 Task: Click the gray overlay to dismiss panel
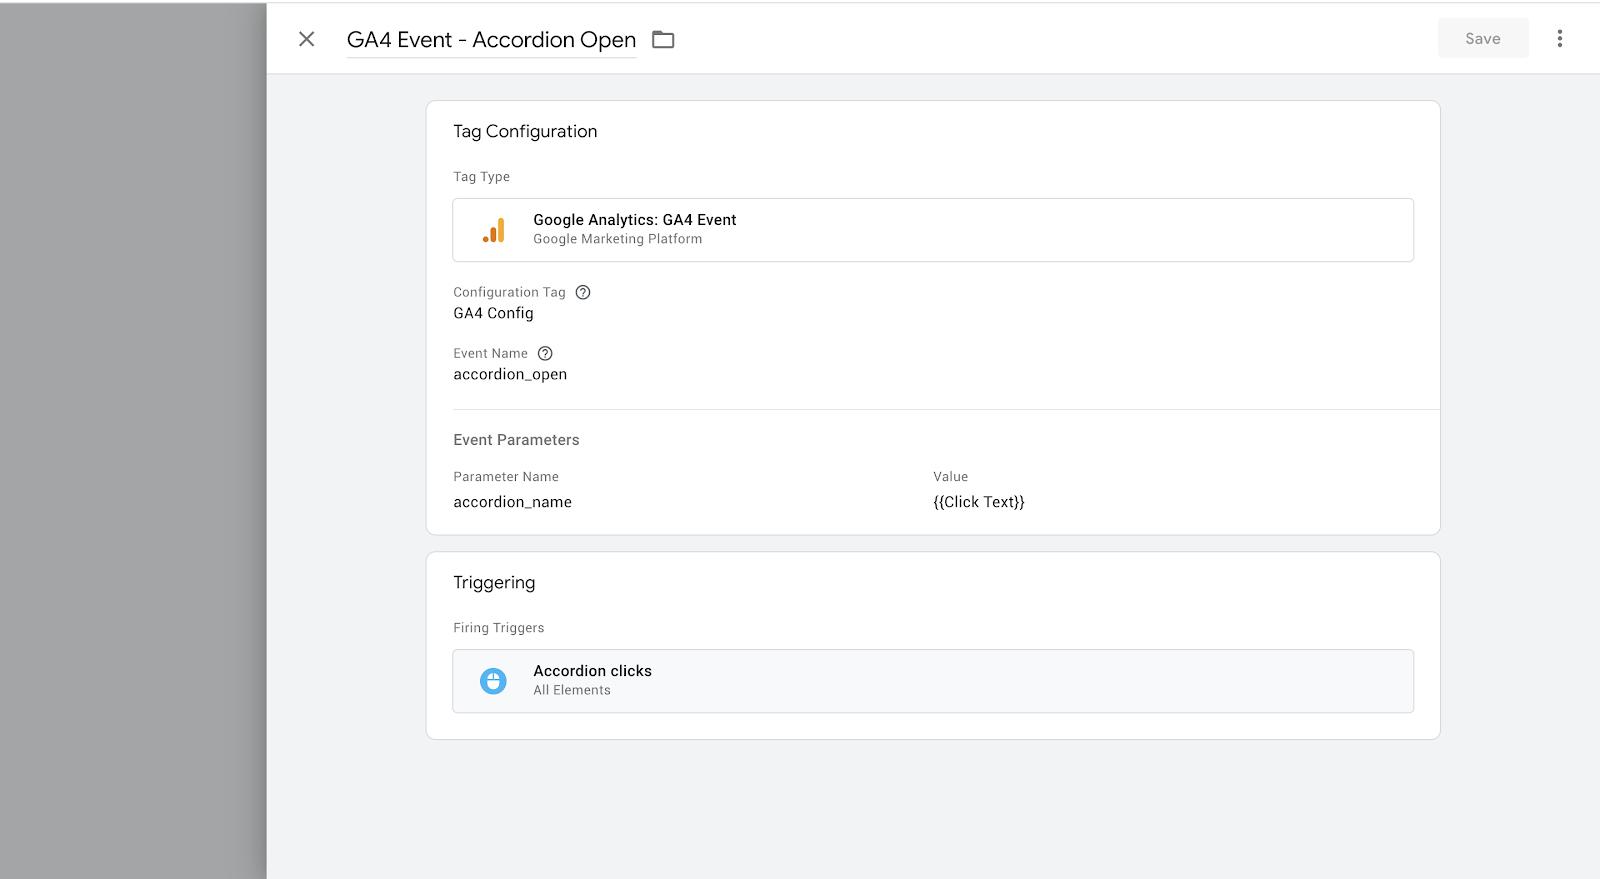[132, 440]
